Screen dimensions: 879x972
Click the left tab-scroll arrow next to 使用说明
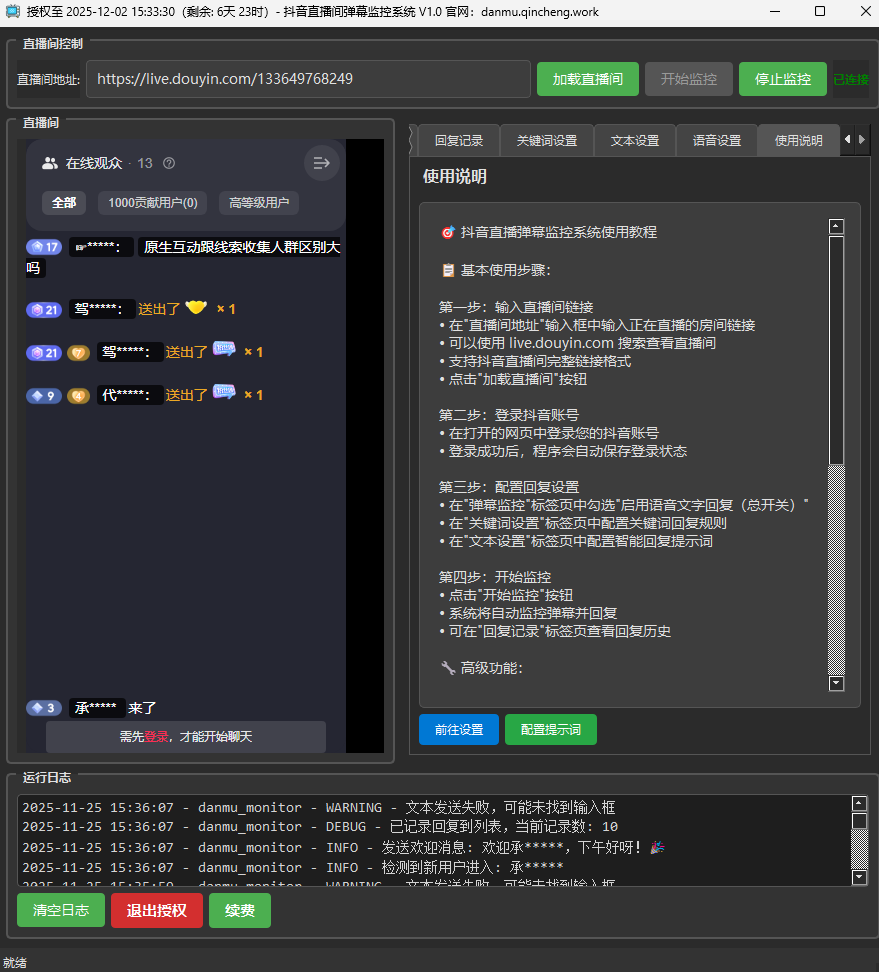pyautogui.click(x=849, y=140)
